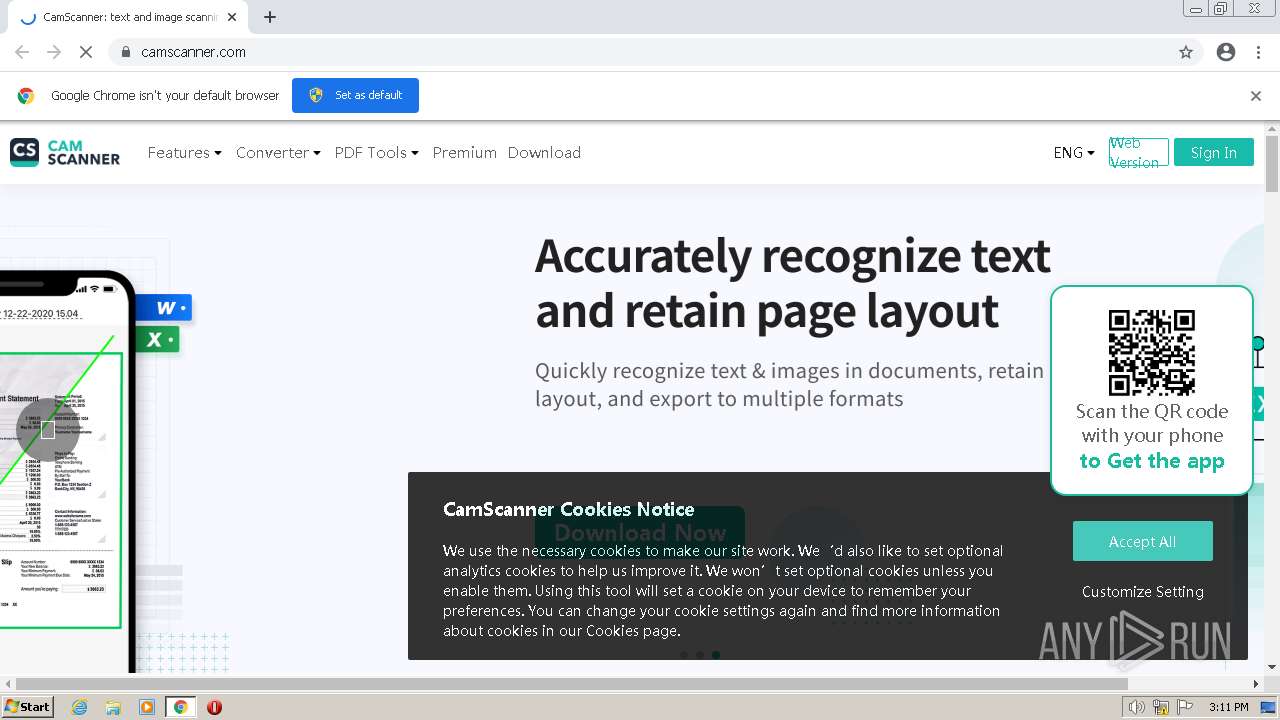Open the Chrome profile icon

click(x=1226, y=52)
